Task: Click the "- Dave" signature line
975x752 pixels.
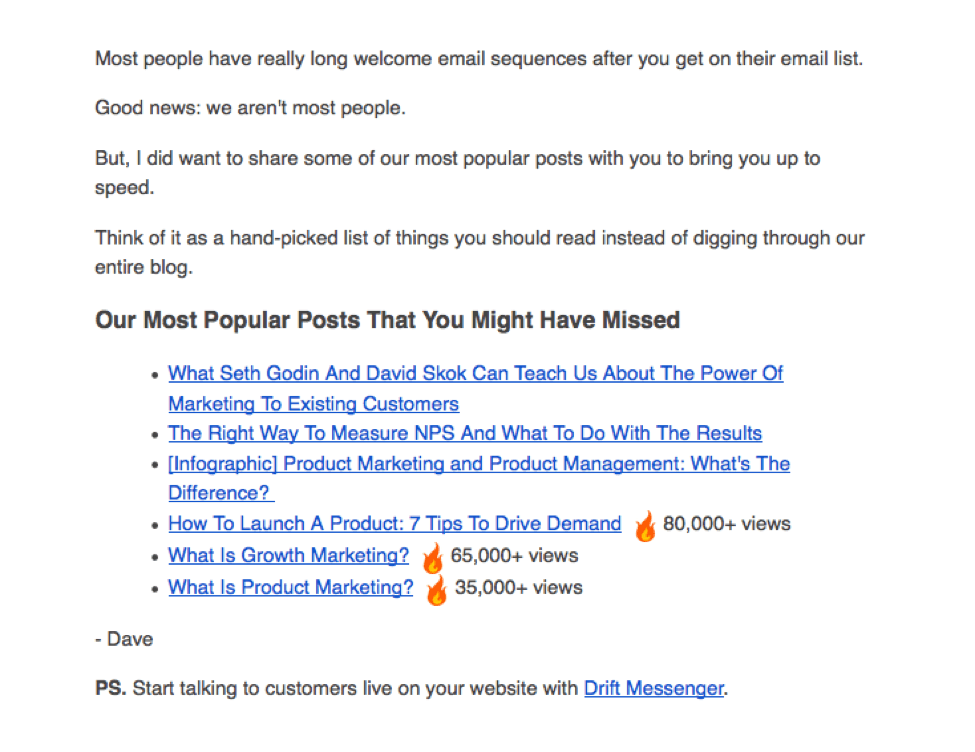Action: [124, 639]
